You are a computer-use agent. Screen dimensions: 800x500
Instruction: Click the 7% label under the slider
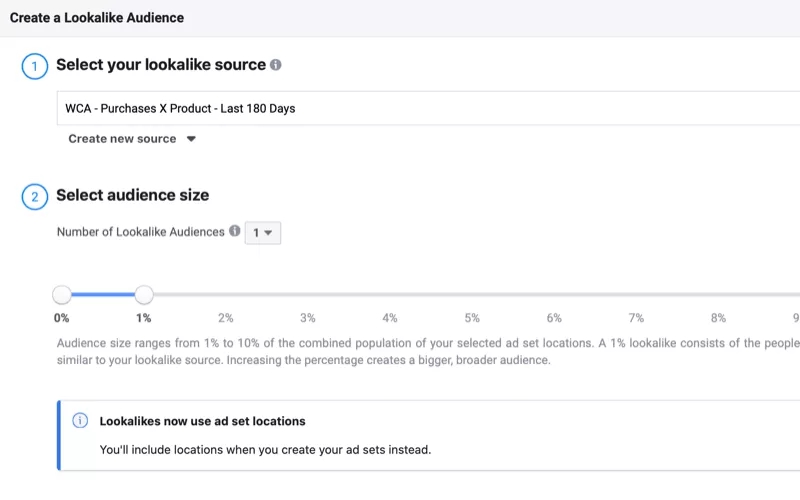(636, 318)
